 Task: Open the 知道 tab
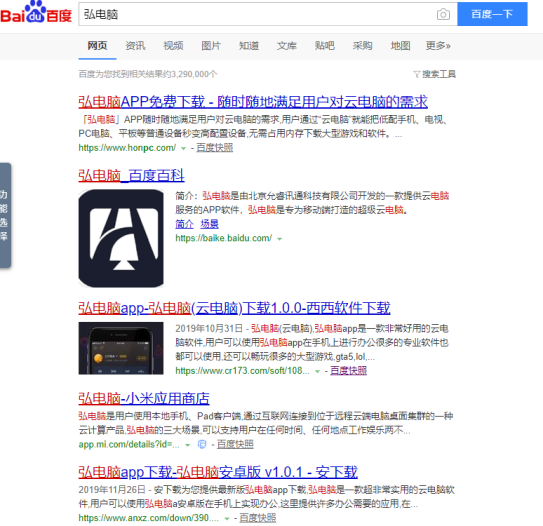click(249, 46)
